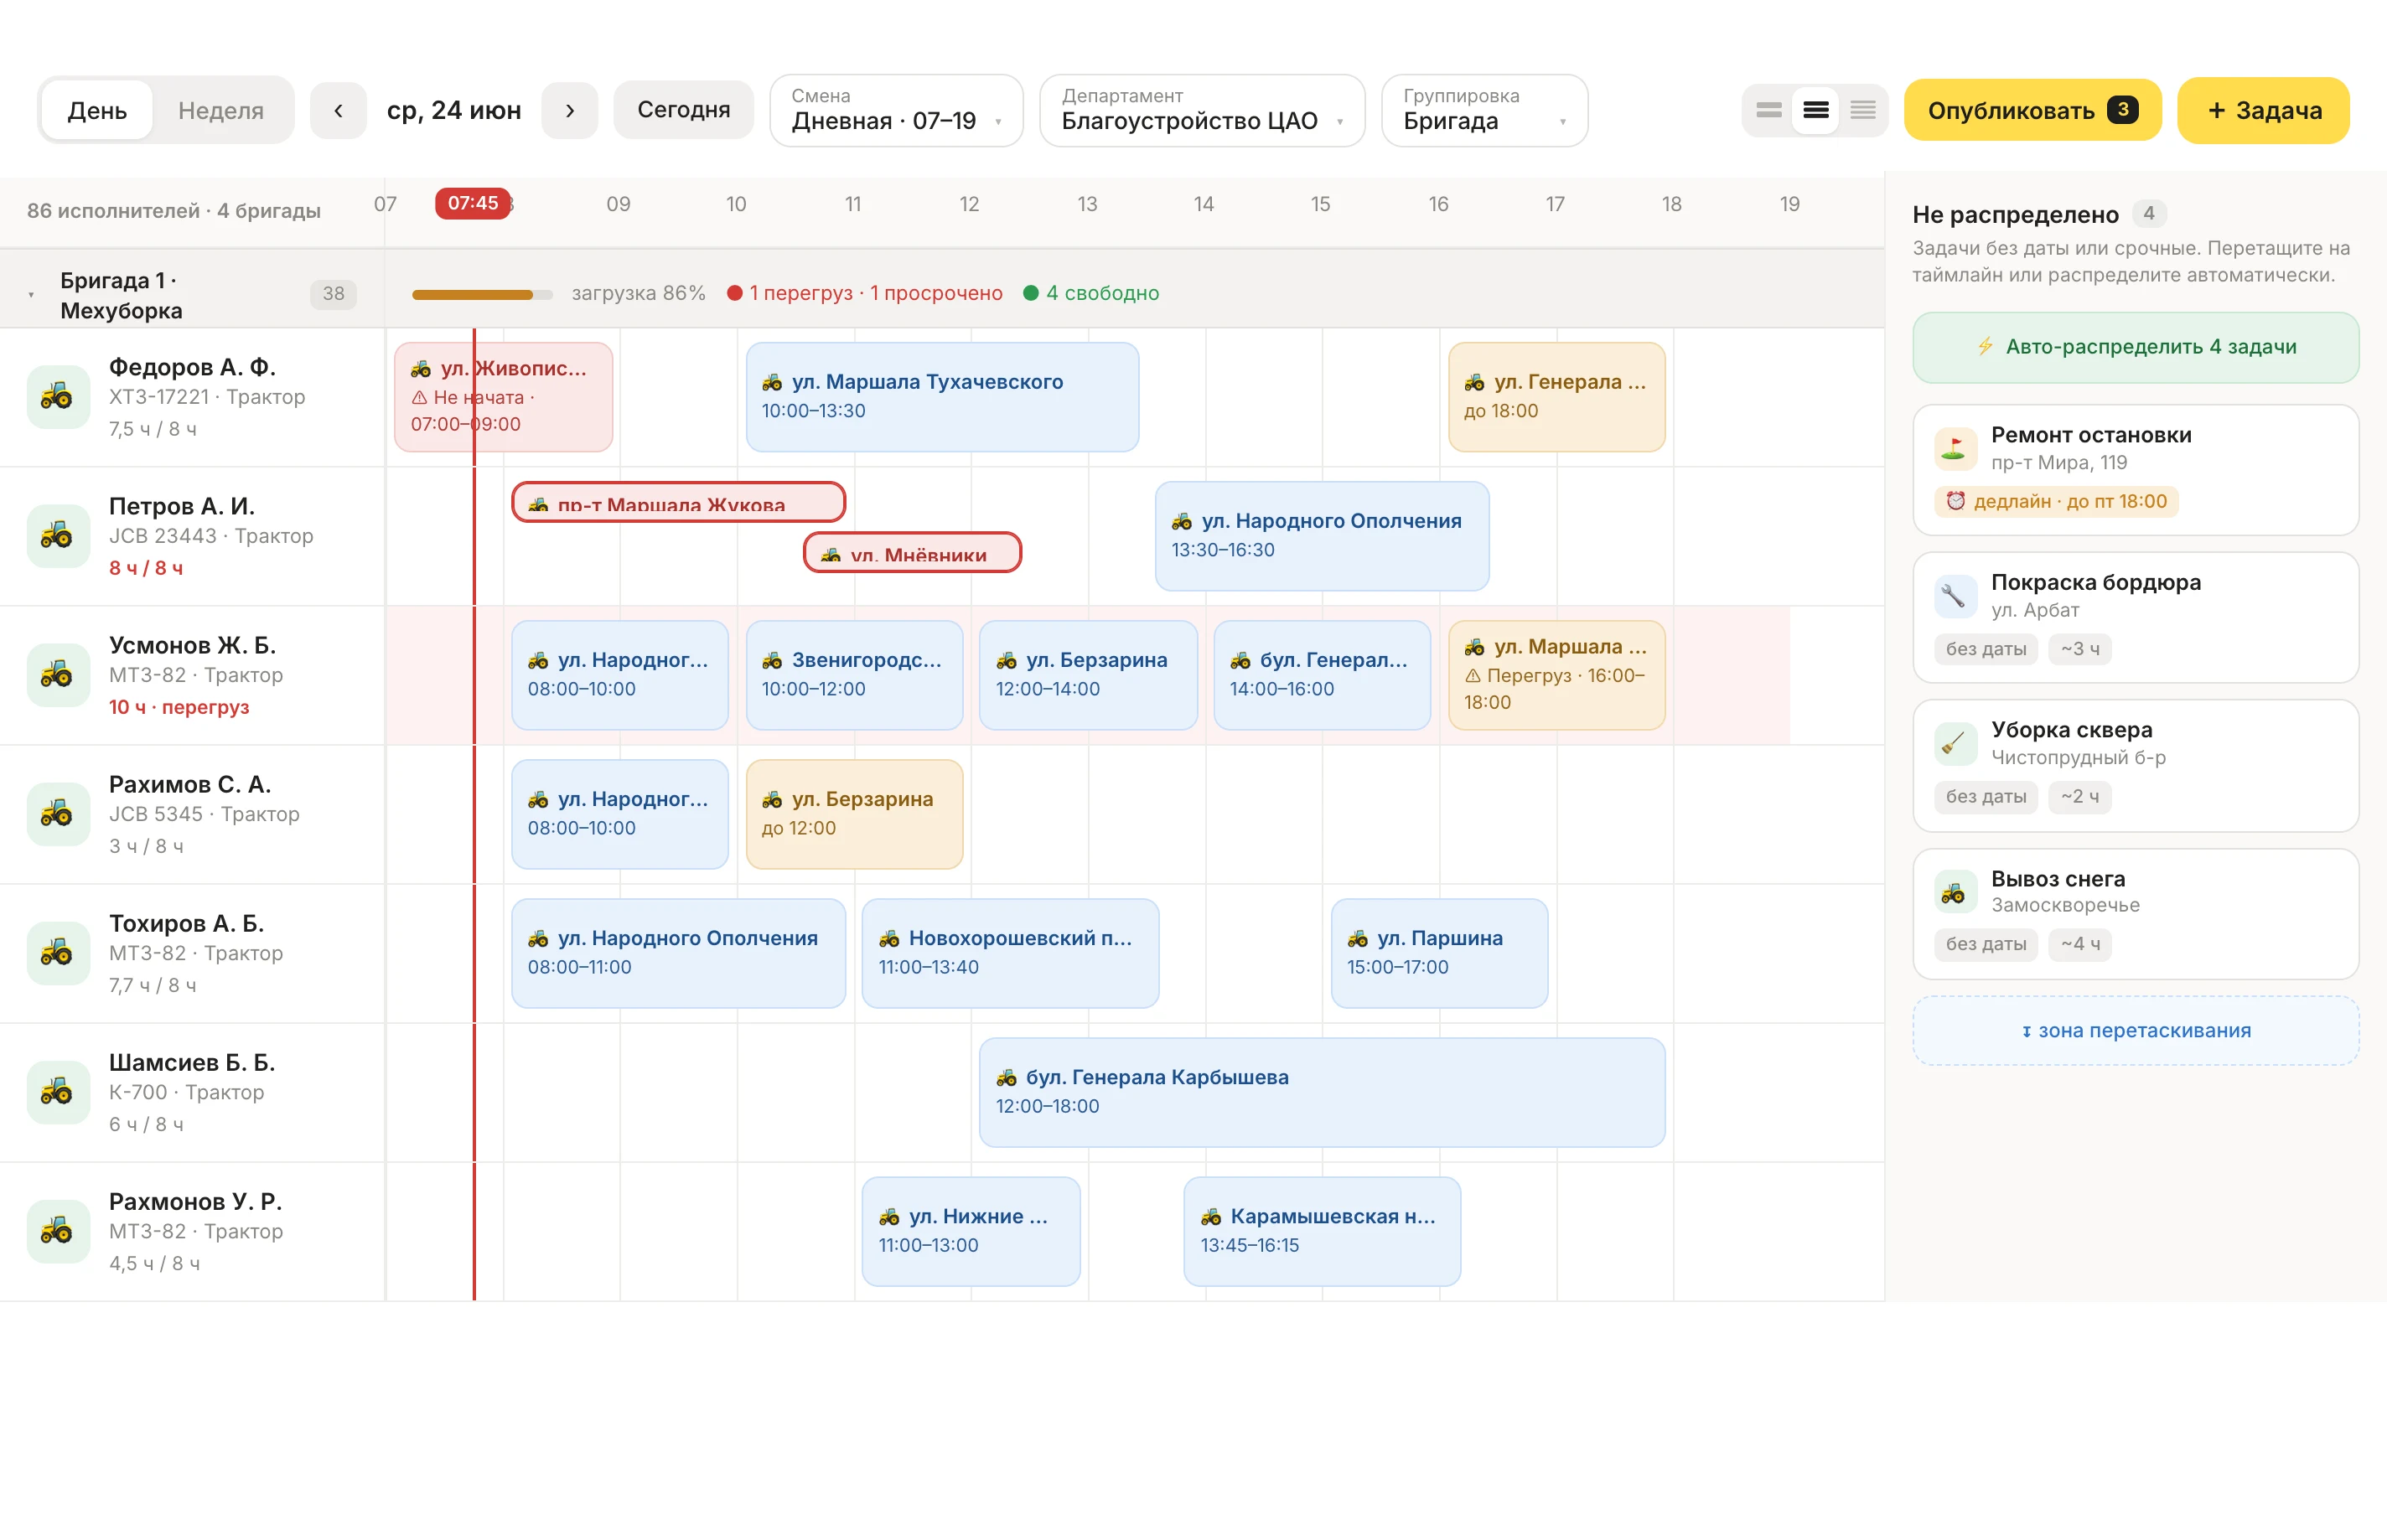Click the зона перетаскивания drop zone
This screenshot has height=1540, width=2387.
[2135, 1030]
